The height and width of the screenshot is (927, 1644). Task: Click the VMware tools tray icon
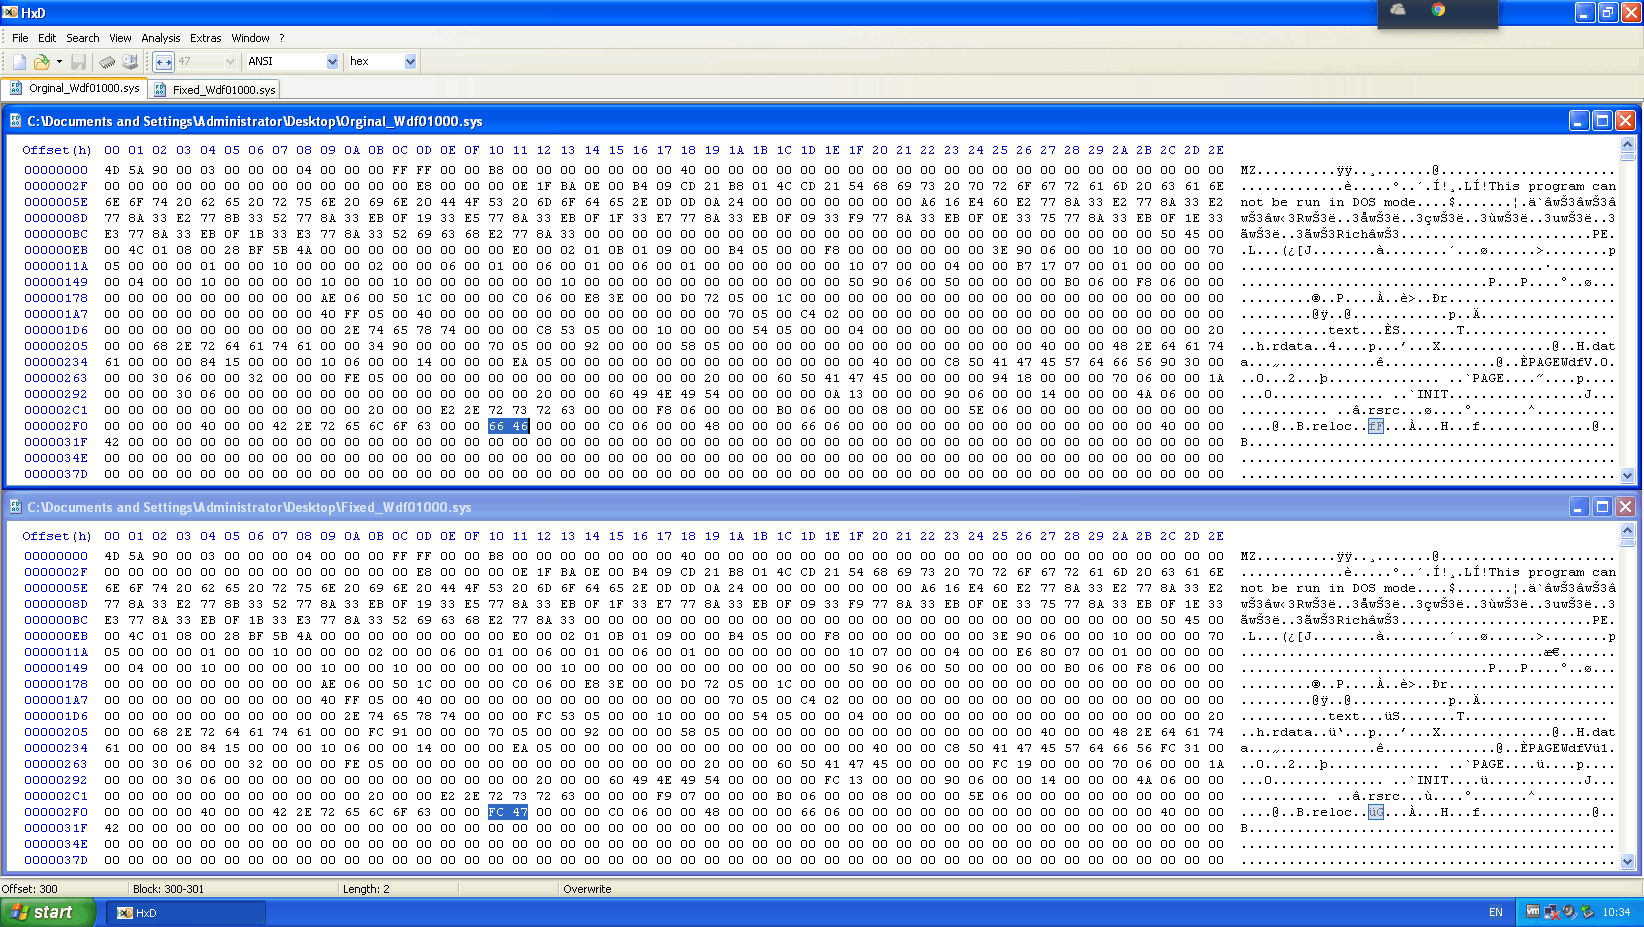(x=1533, y=912)
